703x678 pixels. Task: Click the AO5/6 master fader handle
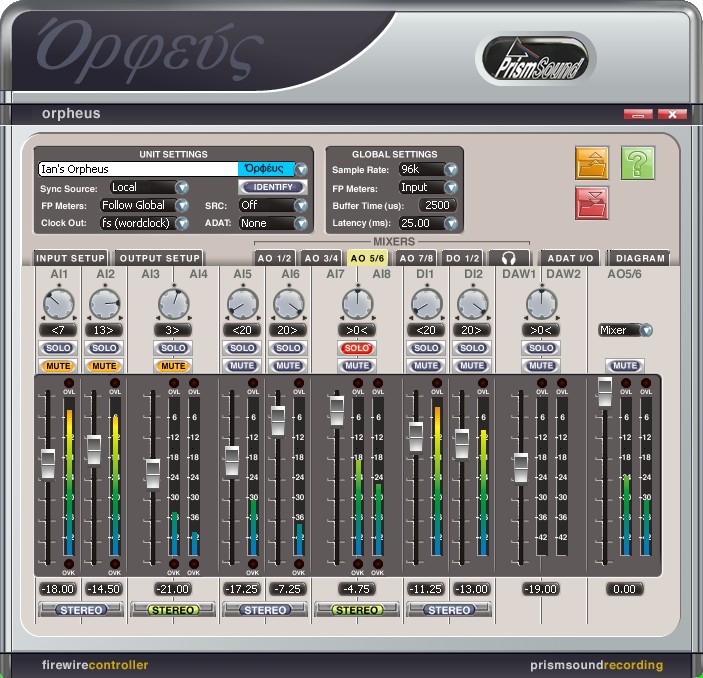(x=605, y=393)
